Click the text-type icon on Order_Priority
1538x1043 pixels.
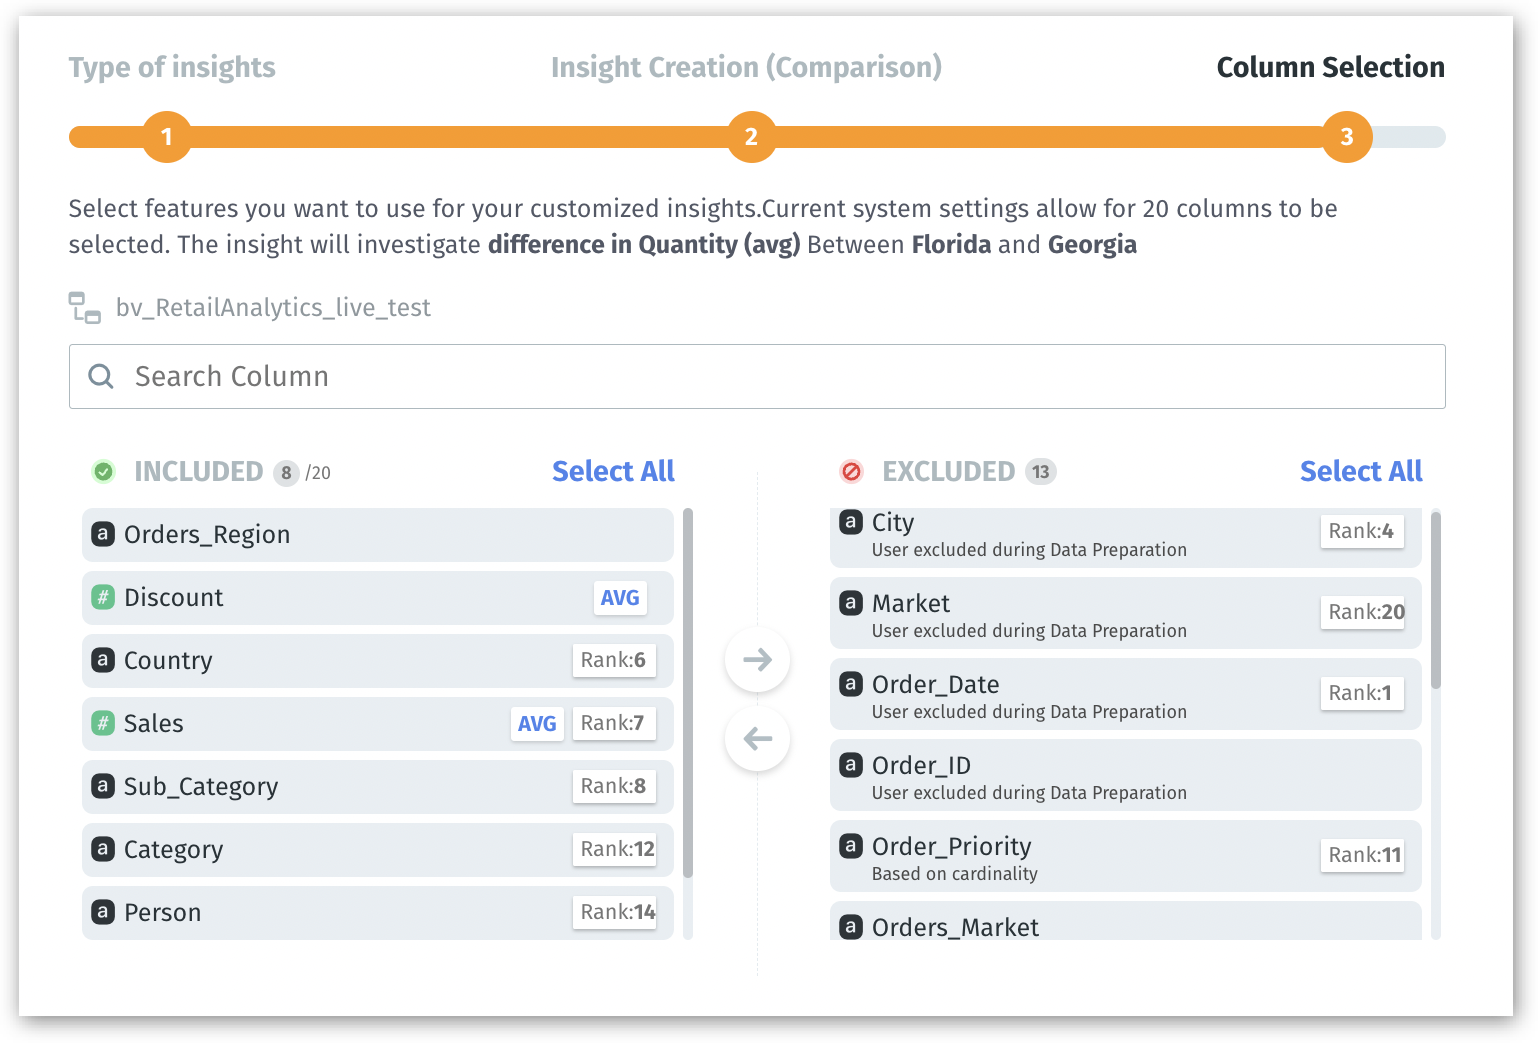(x=851, y=845)
